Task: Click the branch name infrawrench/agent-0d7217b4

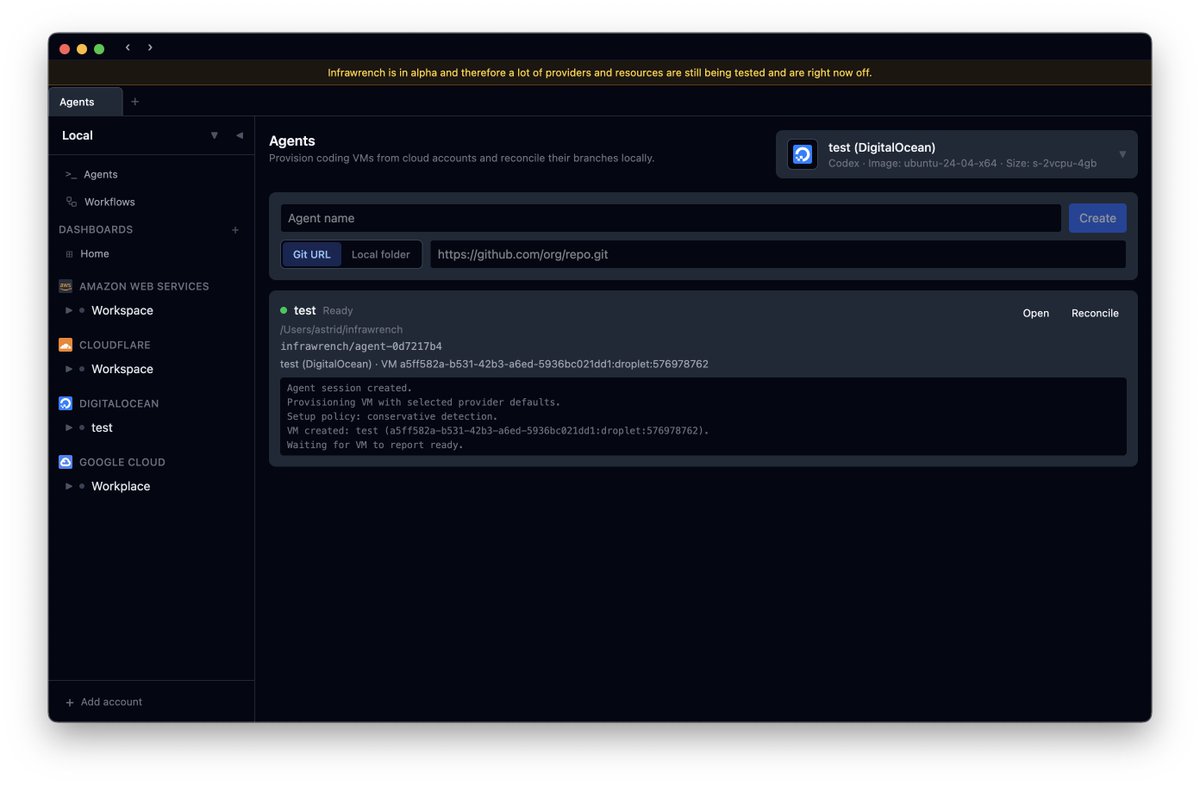Action: [x=361, y=346]
